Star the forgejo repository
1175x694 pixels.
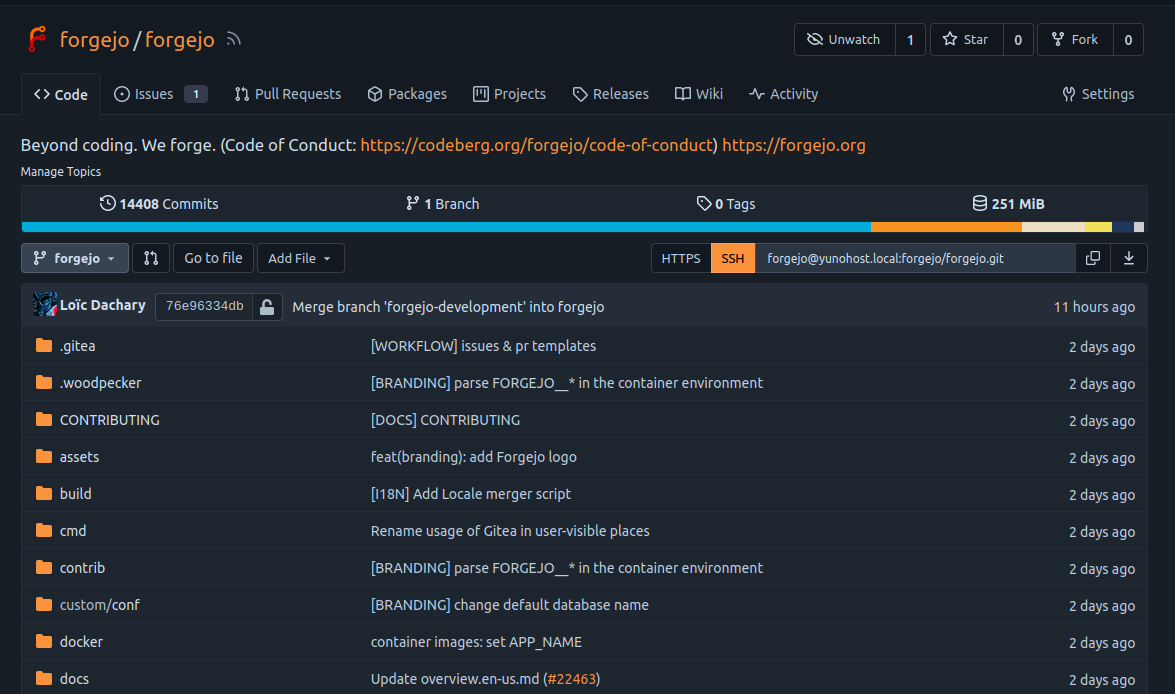pos(965,40)
